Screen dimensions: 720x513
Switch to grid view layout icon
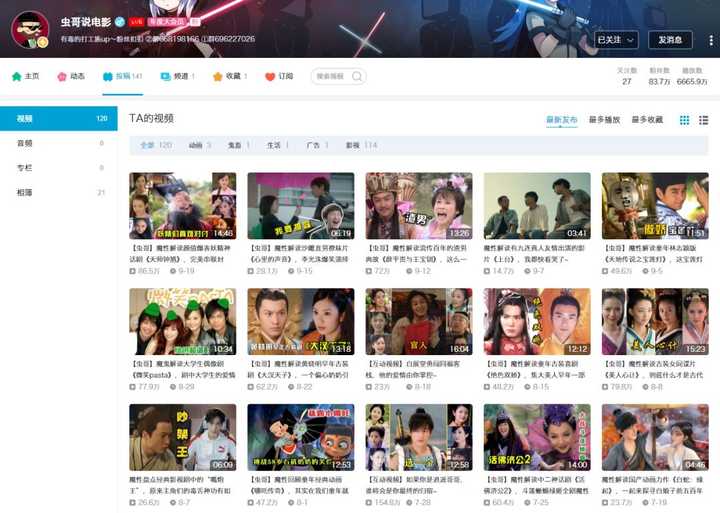[x=684, y=120]
